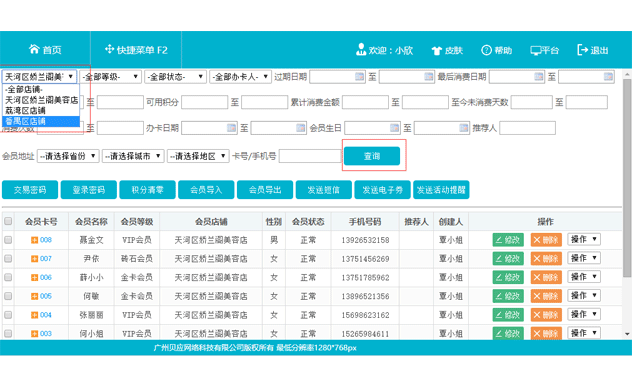Focus the 卡号/手机号 input field
Viewport: 632px width, 384px height.
pos(310,156)
